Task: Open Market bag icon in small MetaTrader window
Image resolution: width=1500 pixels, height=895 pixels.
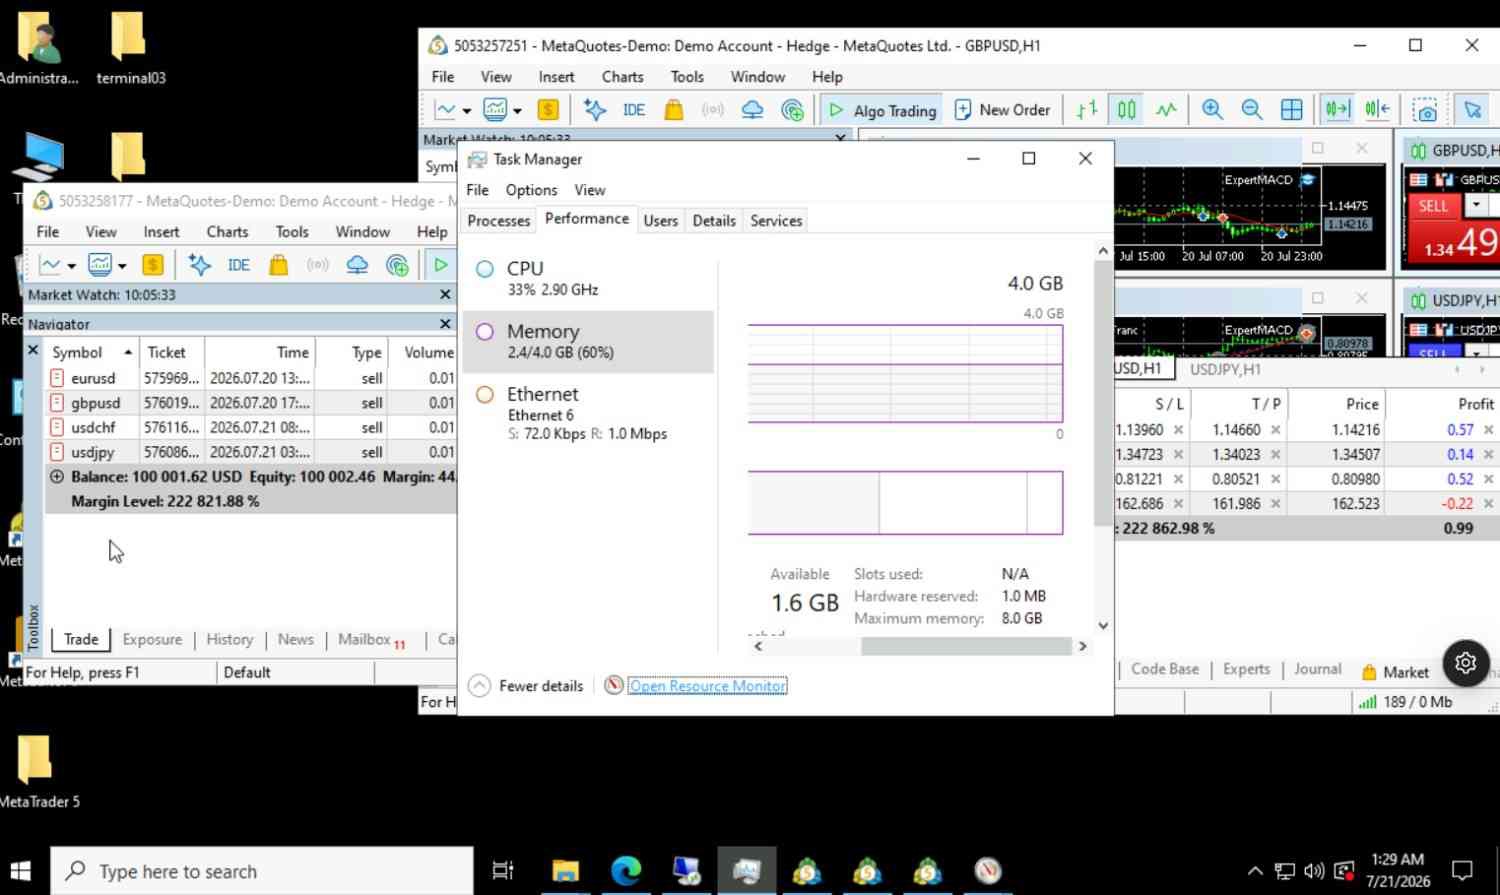Action: click(278, 265)
